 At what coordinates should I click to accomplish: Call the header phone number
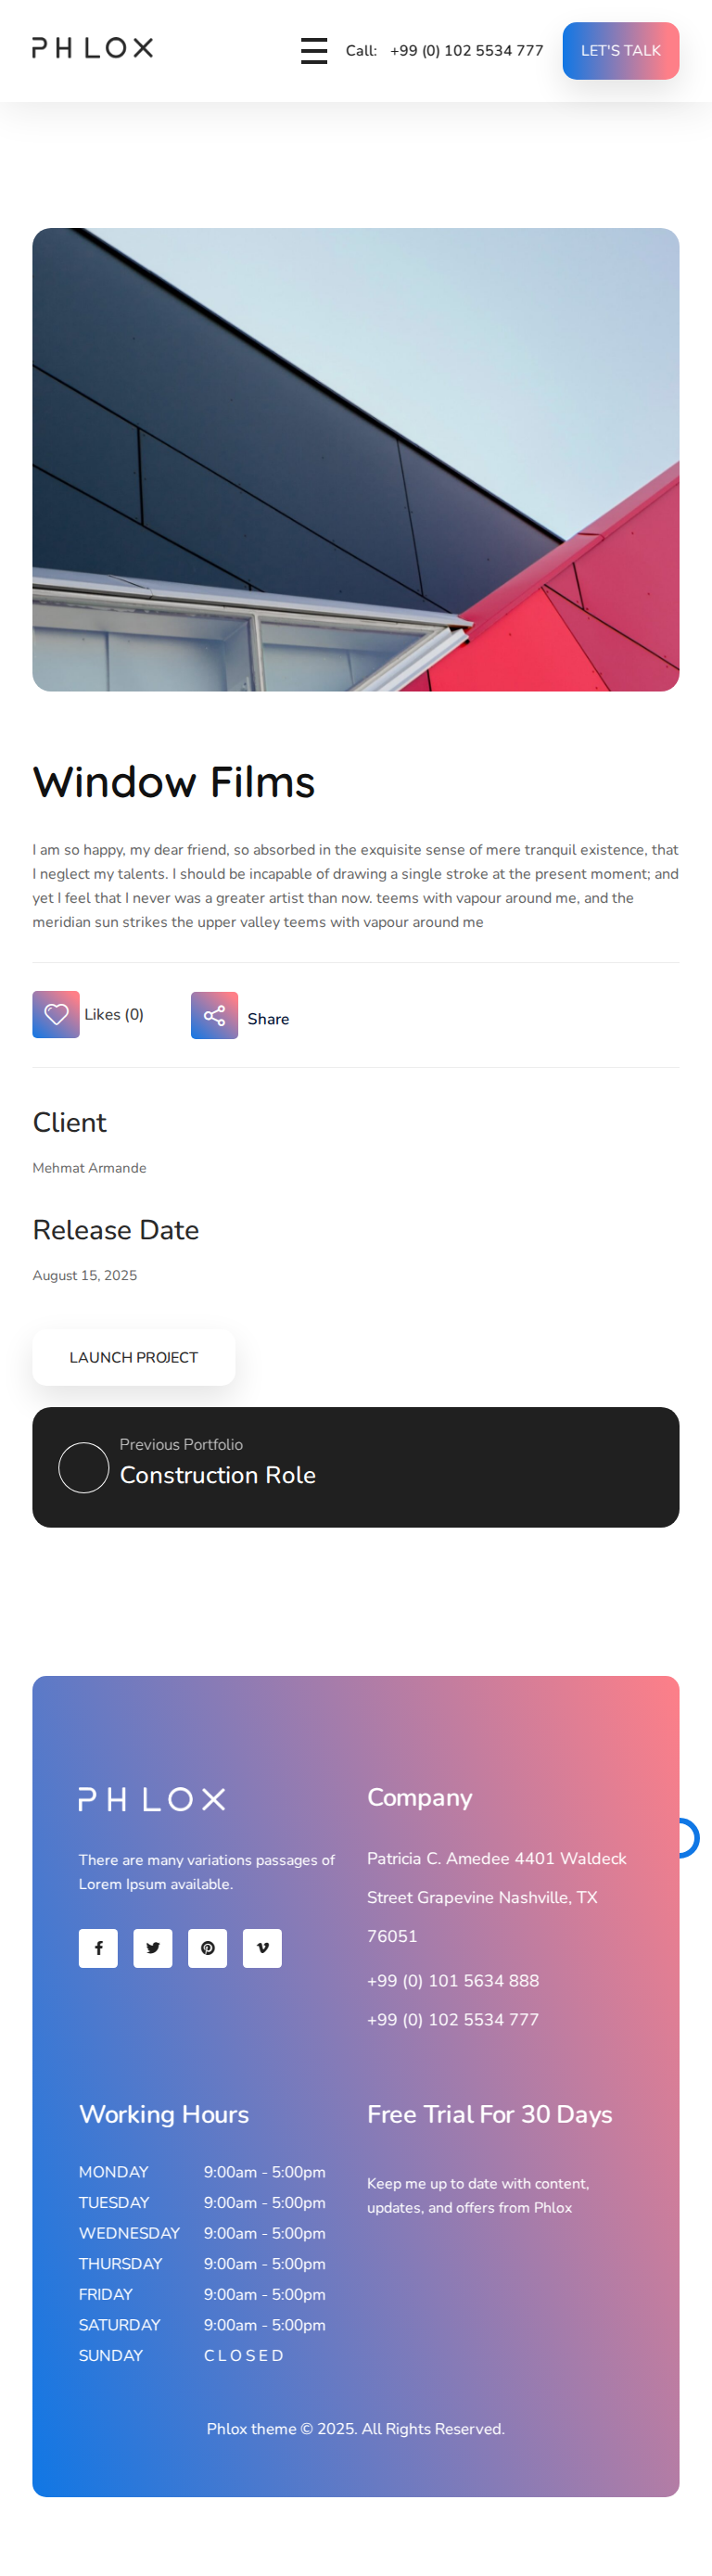tap(466, 51)
